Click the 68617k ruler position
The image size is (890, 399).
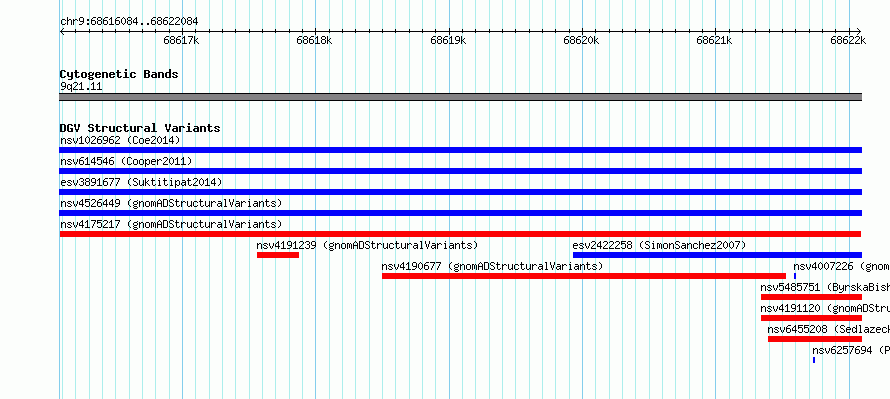[x=181, y=40]
